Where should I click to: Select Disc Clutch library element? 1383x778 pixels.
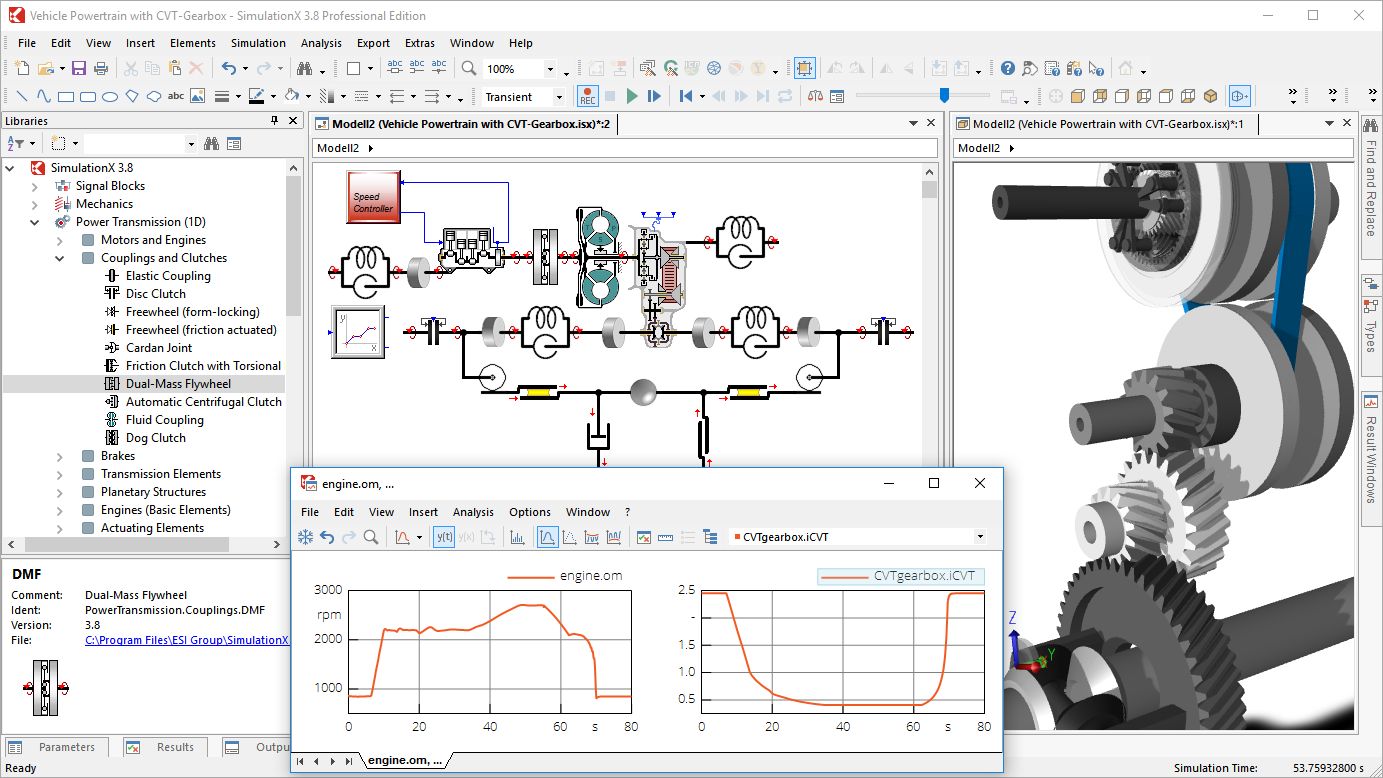tap(156, 294)
